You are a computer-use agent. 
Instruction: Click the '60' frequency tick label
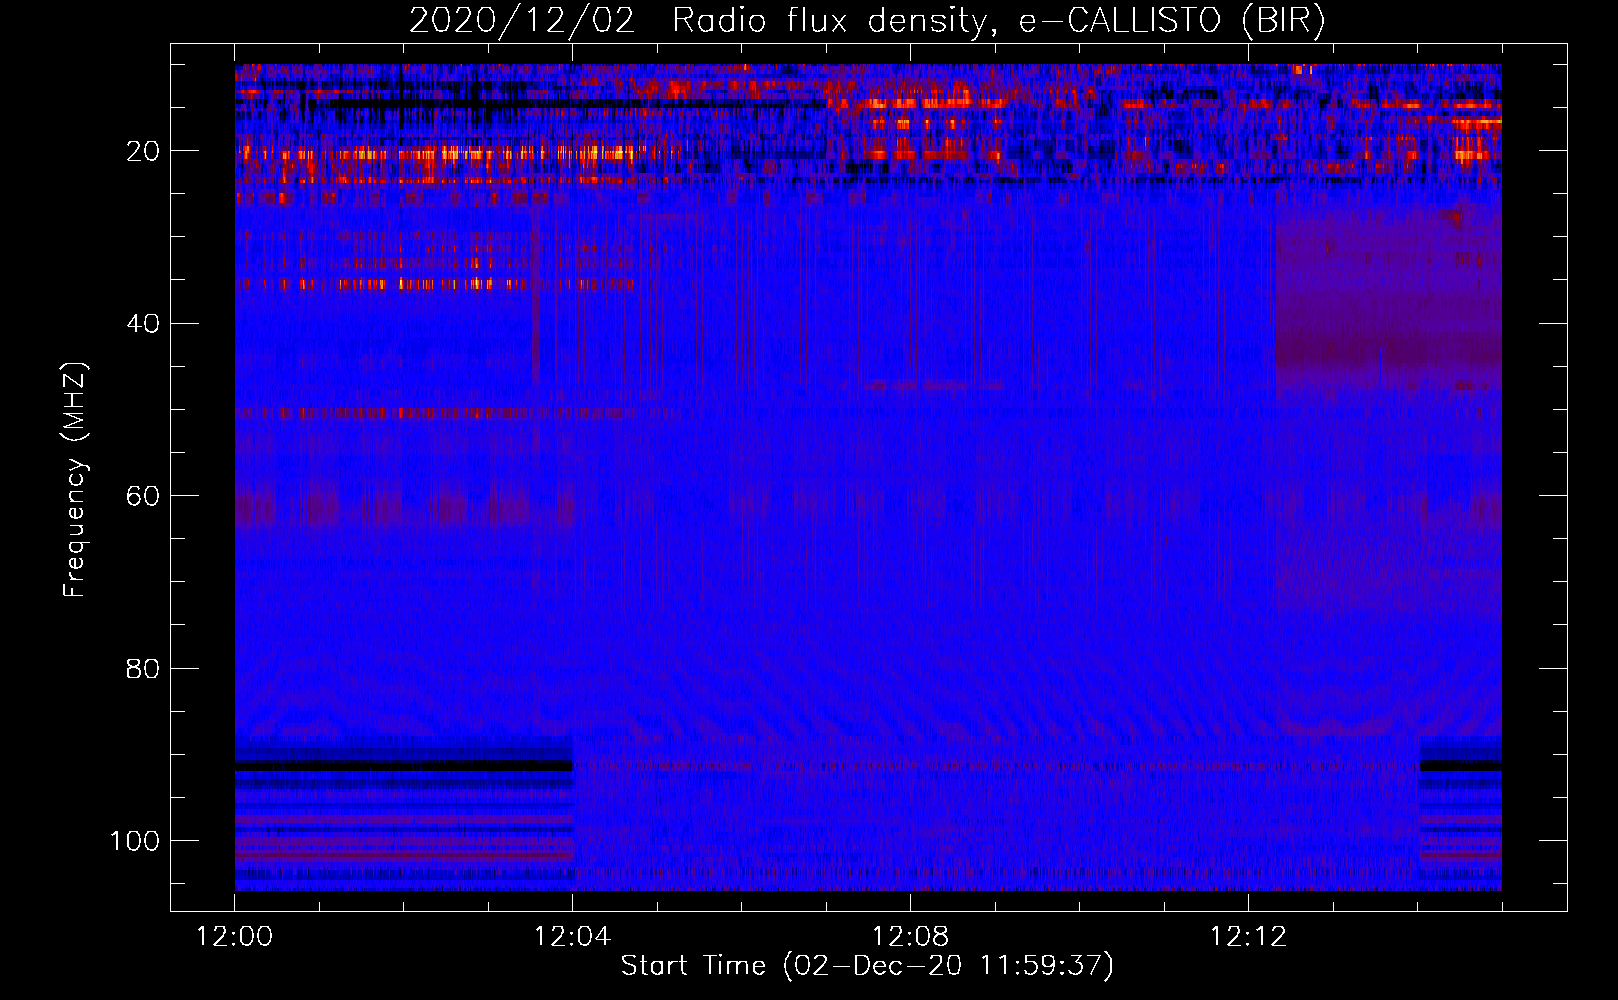click(x=143, y=497)
